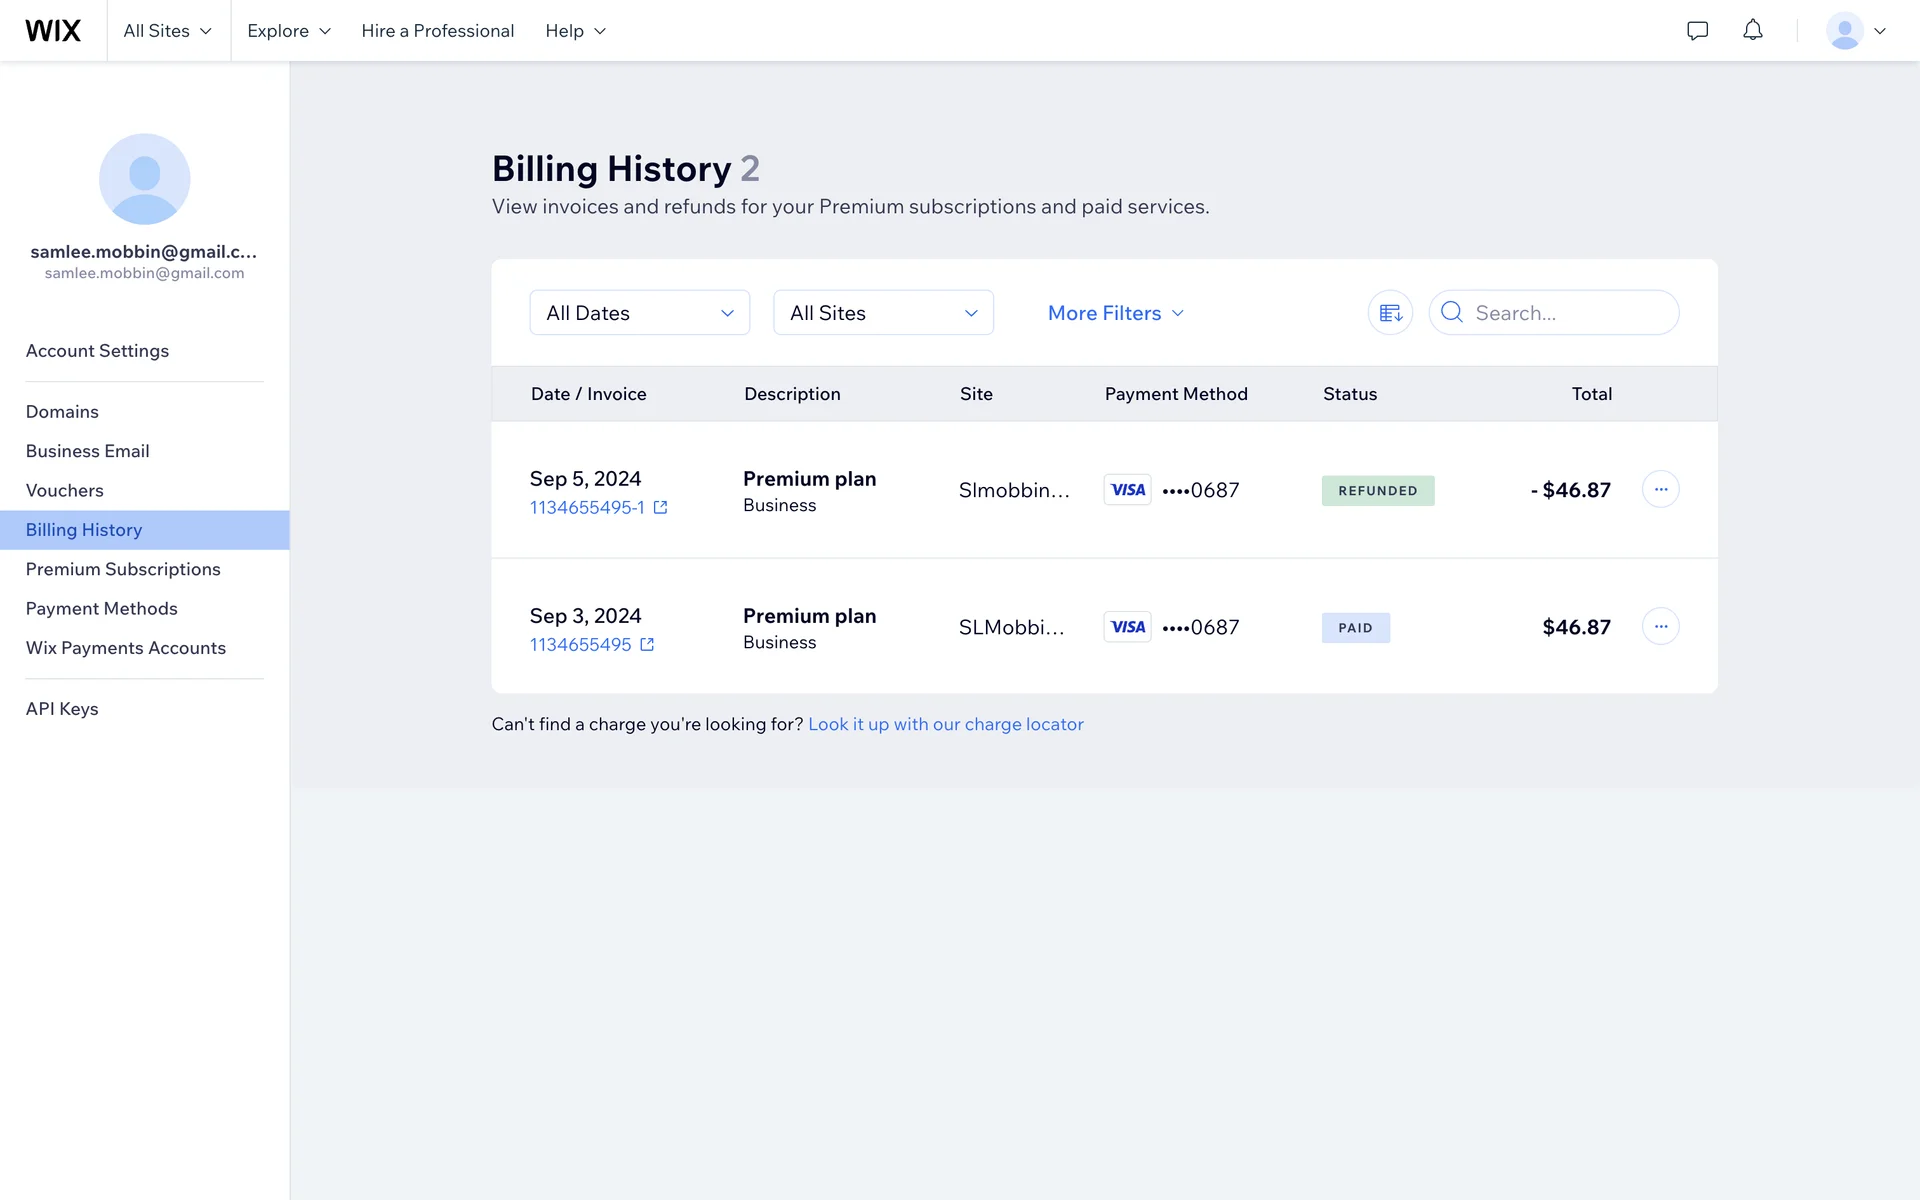Open the Explore menu

(288, 31)
